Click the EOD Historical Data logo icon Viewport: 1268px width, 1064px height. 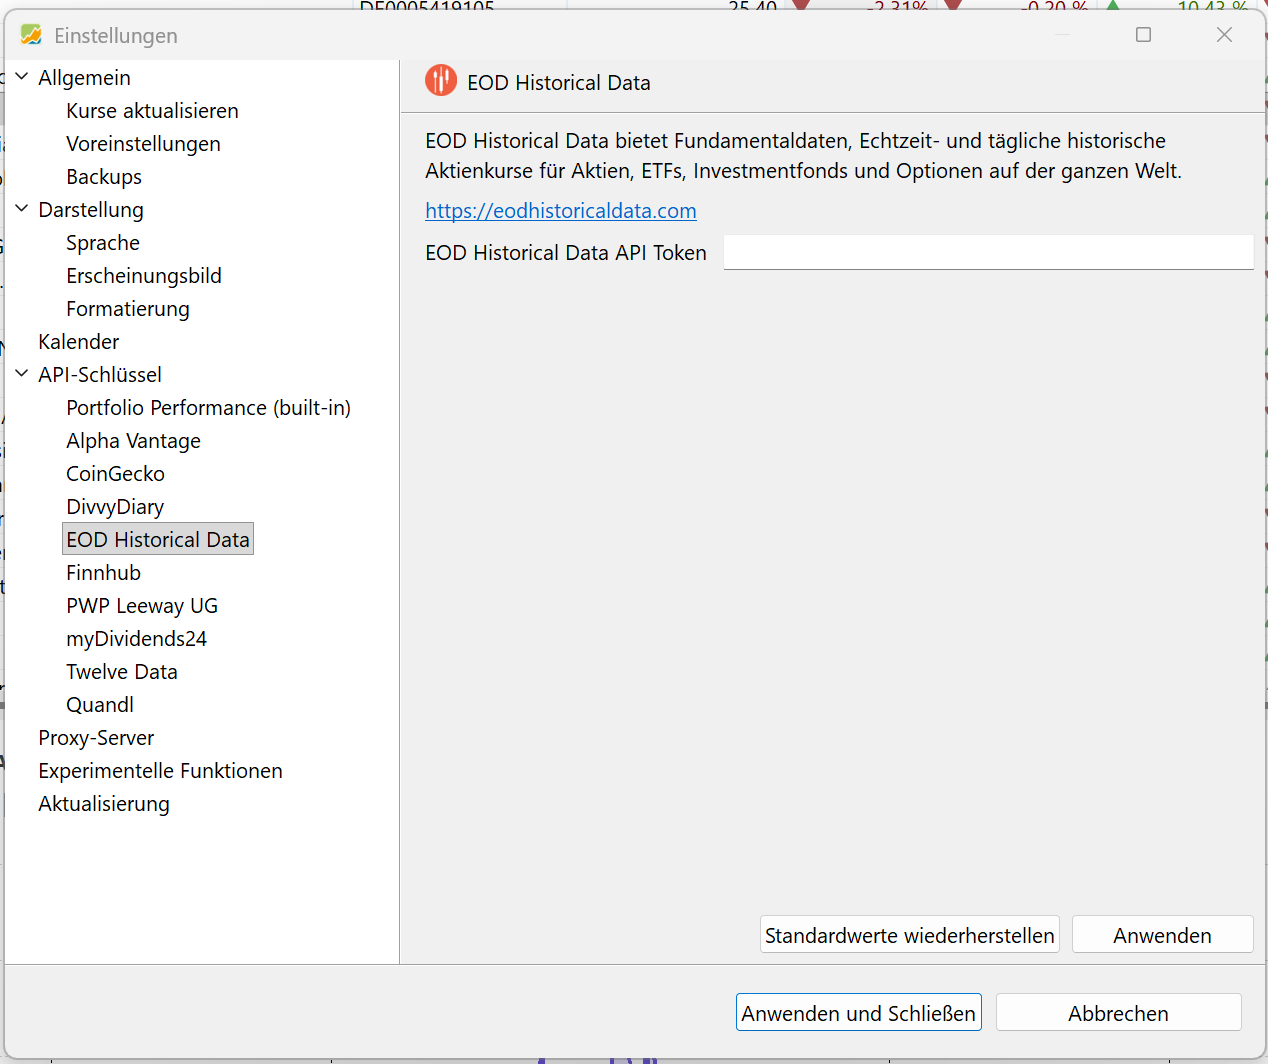pos(440,81)
